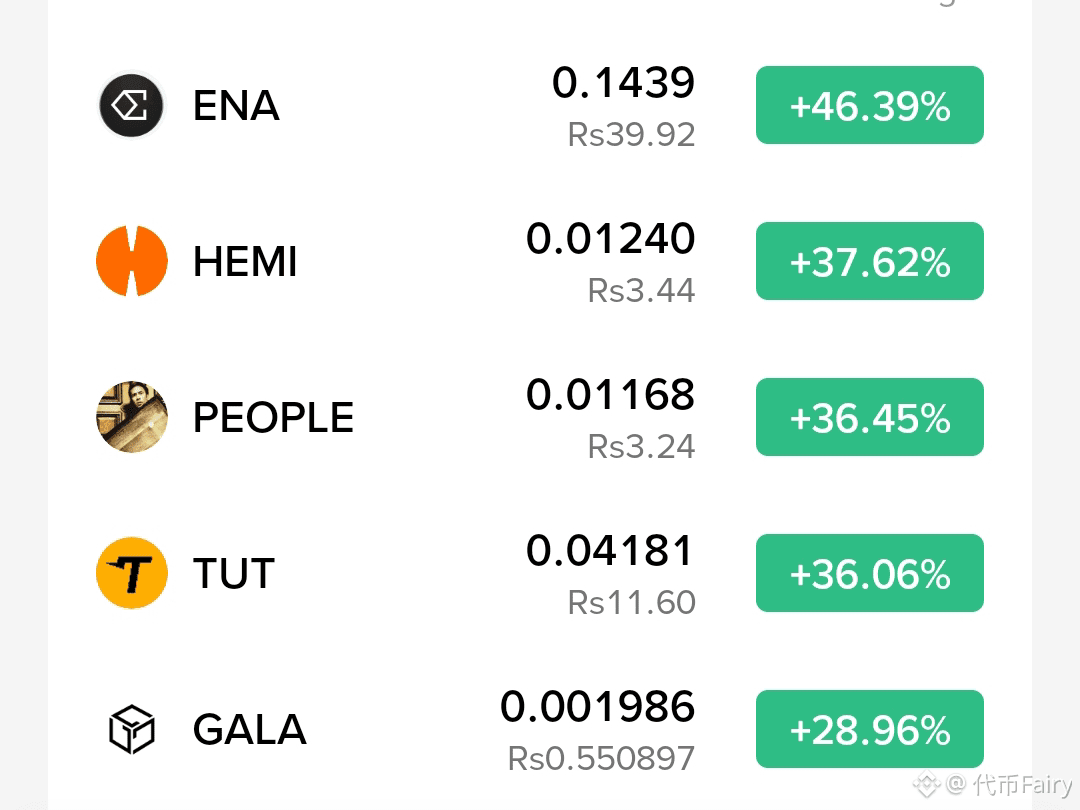Tap the TUT price Rs11.60

coord(632,603)
